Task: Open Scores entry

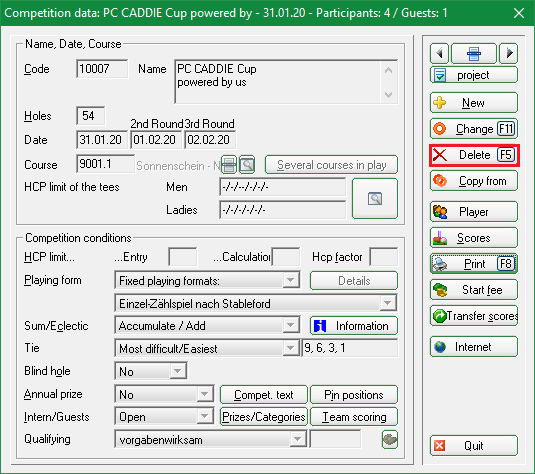Action: coord(474,238)
